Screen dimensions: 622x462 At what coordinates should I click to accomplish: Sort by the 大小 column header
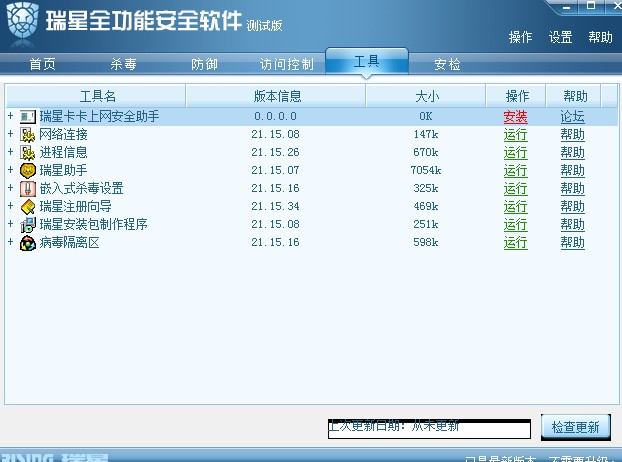pyautogui.click(x=426, y=96)
